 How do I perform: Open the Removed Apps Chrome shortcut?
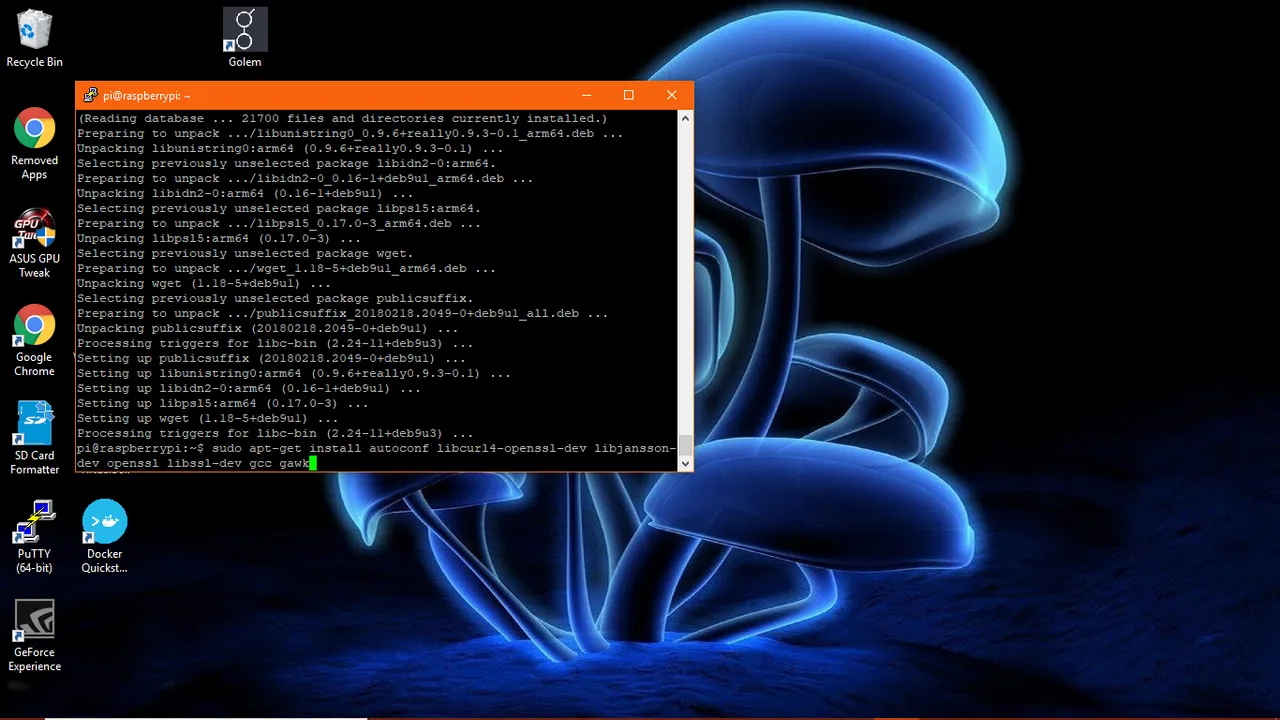click(34, 144)
